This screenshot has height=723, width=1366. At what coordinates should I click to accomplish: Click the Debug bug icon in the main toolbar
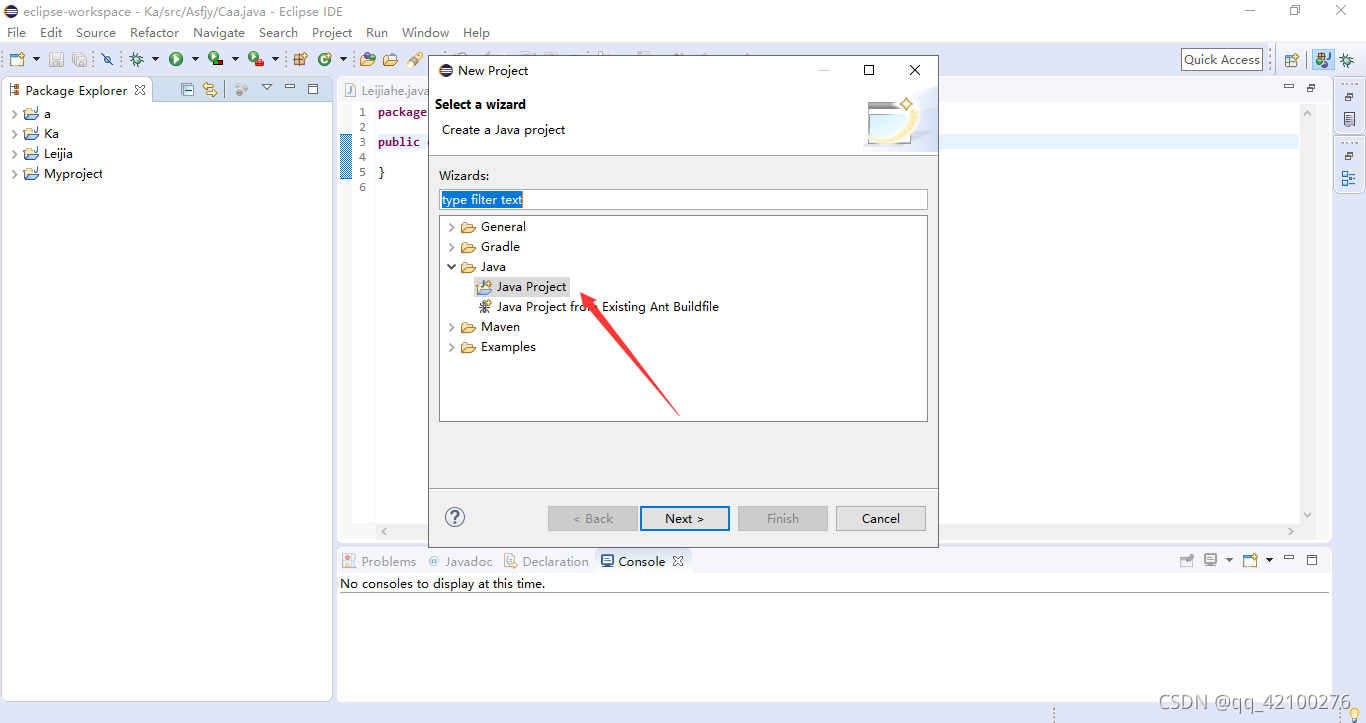click(x=137, y=60)
